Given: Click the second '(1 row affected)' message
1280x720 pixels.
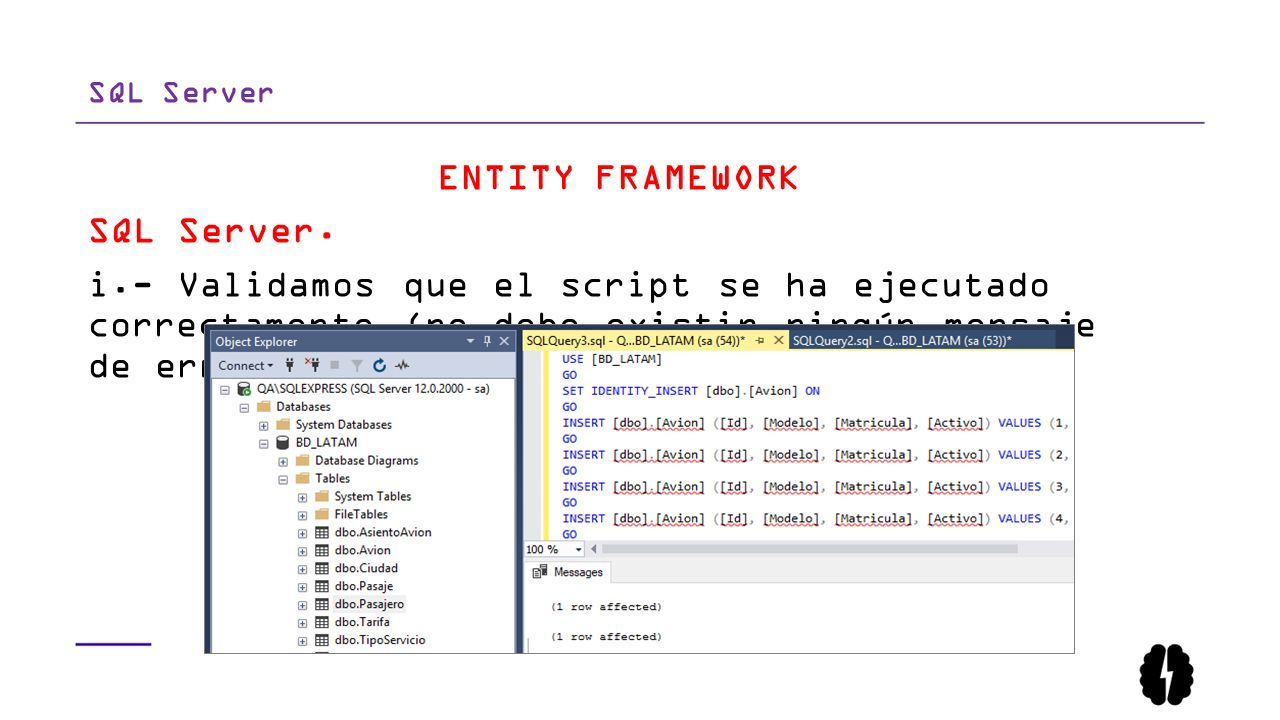Looking at the screenshot, I should pyautogui.click(x=606, y=637).
